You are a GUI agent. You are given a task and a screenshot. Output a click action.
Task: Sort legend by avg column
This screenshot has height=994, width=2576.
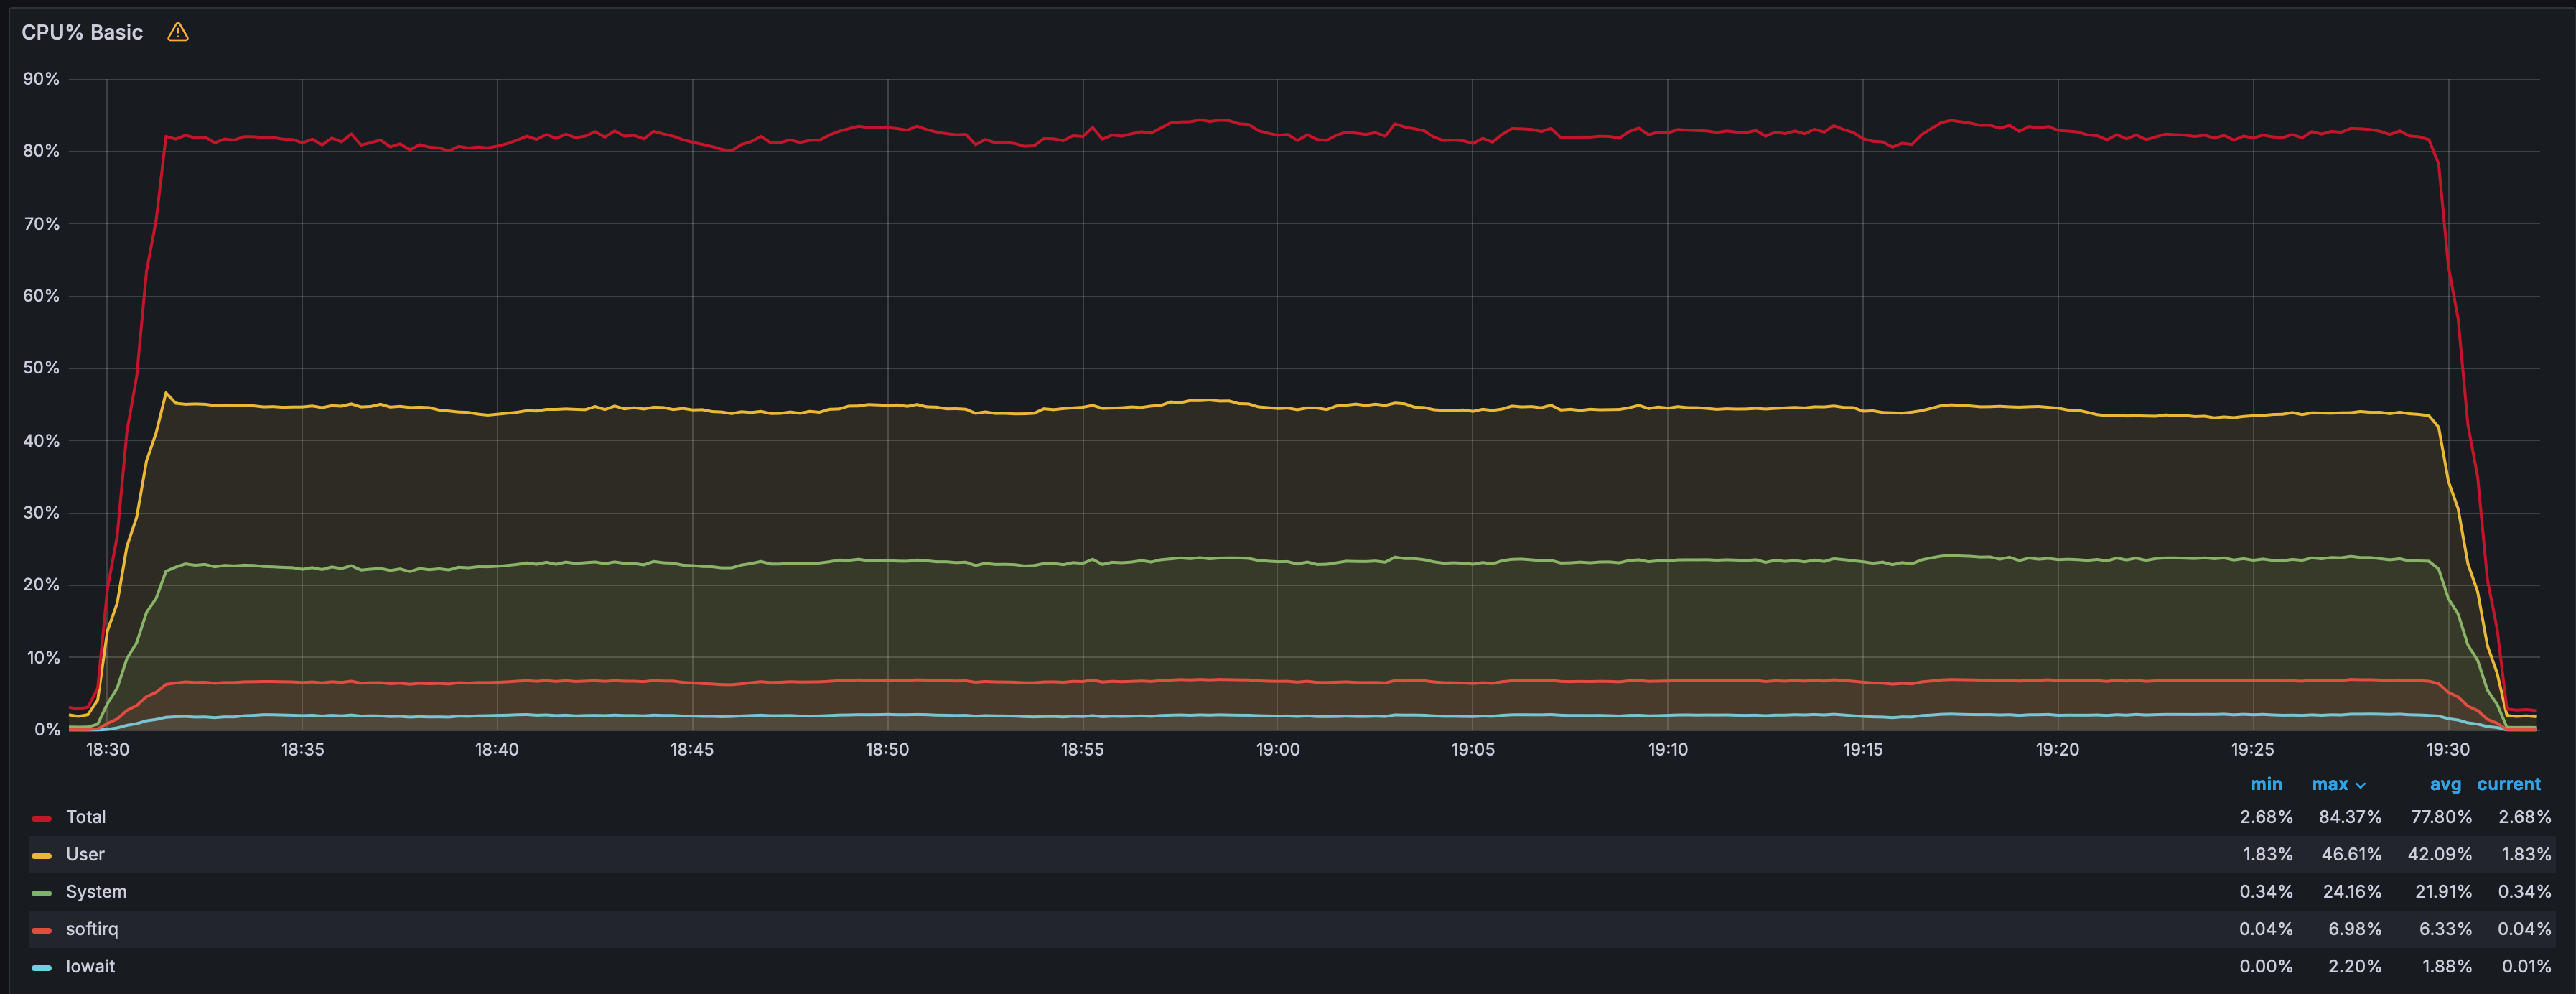tap(2445, 784)
